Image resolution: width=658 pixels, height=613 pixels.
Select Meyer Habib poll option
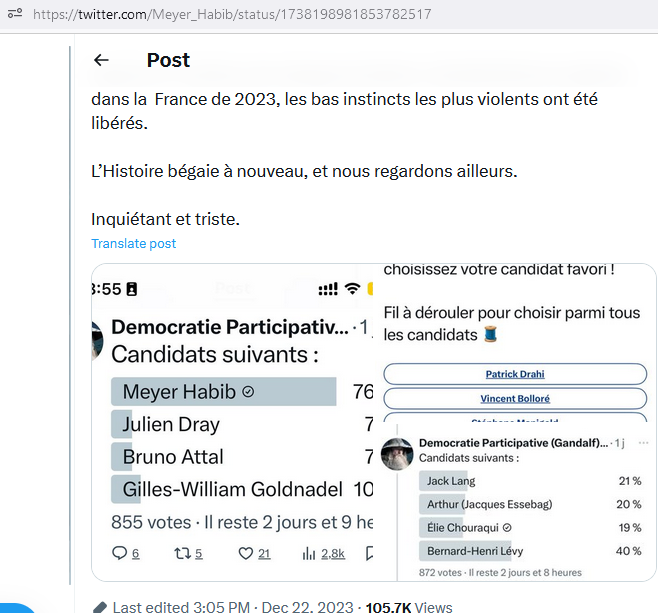pyautogui.click(x=224, y=391)
